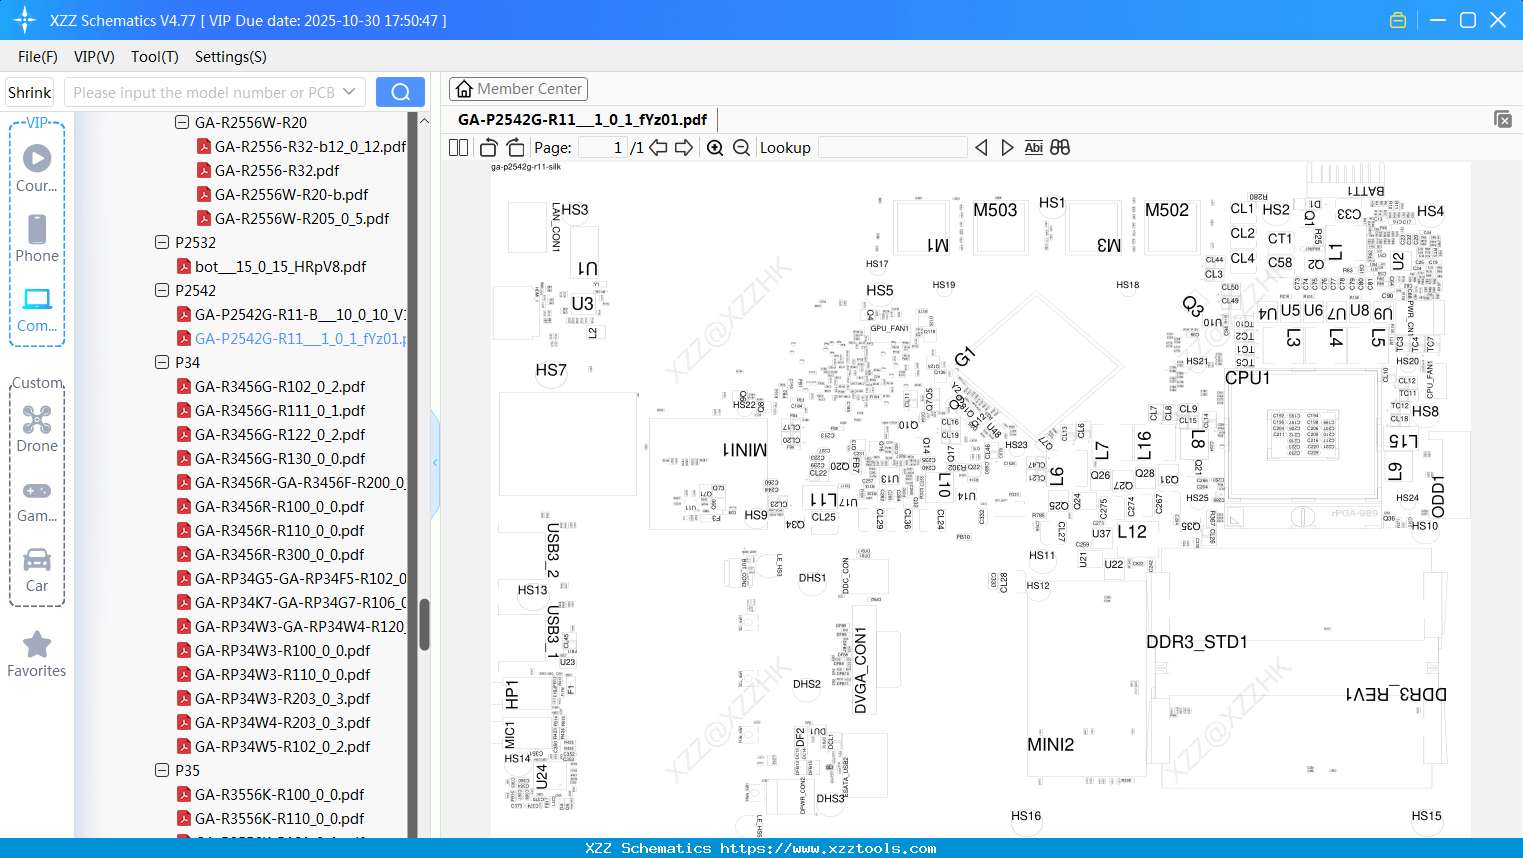Open GA-RP34W3-R110_0_0.pdf
Viewport: 1523px width, 858px height.
283,675
